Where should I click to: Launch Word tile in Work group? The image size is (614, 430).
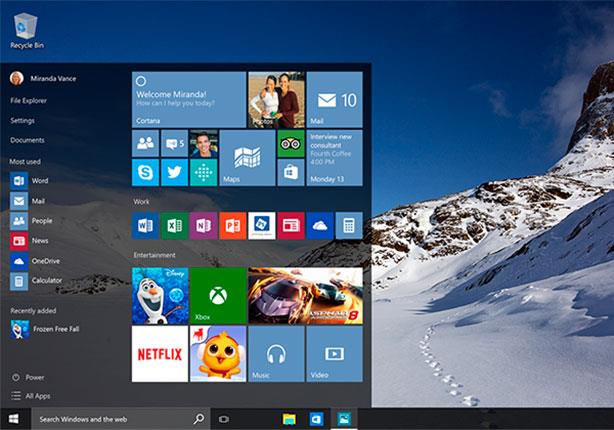click(x=145, y=226)
